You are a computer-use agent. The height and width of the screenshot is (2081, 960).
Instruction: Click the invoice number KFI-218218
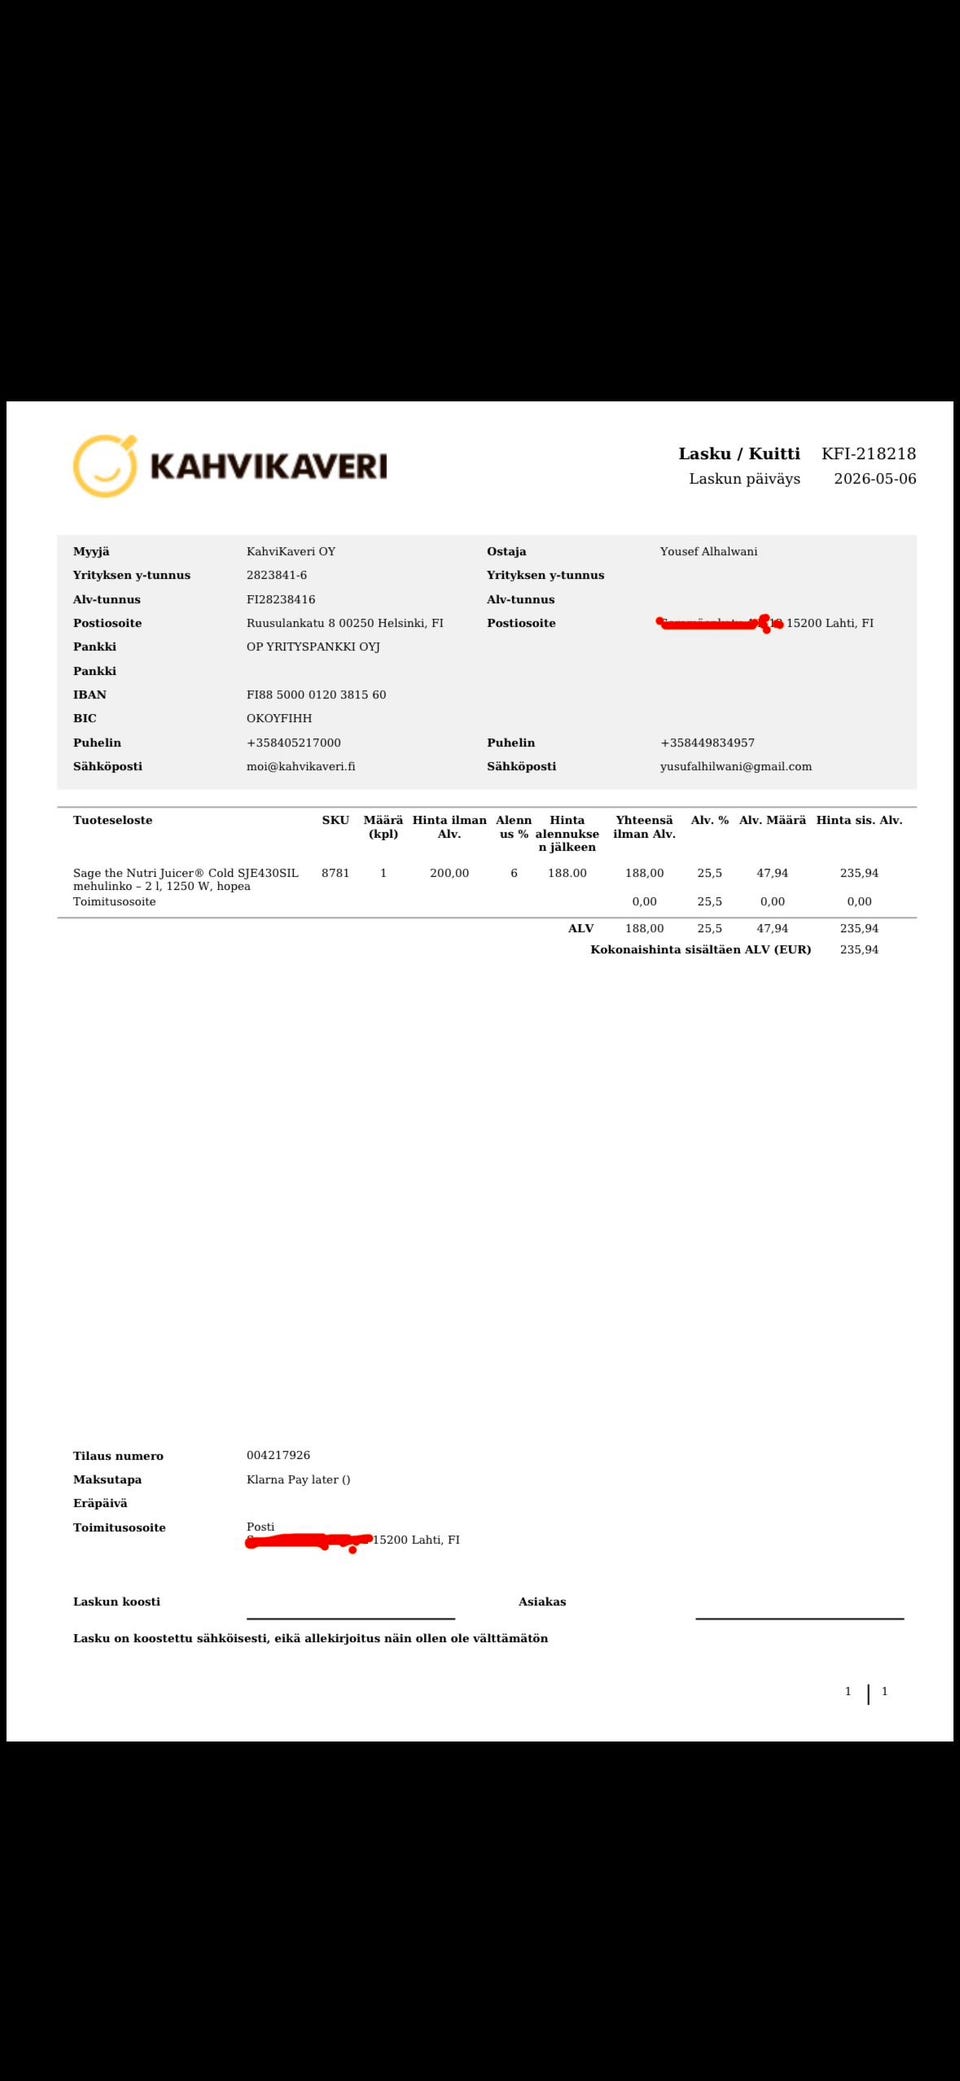pos(868,454)
